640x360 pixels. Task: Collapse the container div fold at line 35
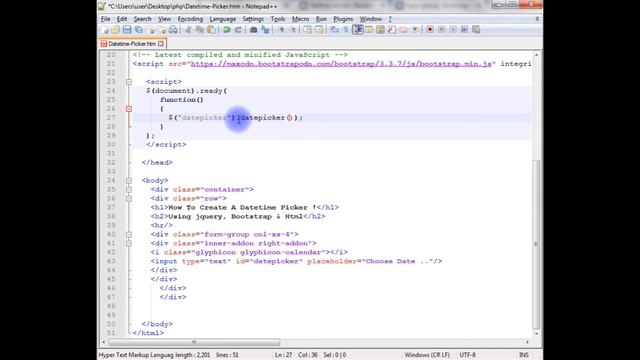(x=129, y=189)
